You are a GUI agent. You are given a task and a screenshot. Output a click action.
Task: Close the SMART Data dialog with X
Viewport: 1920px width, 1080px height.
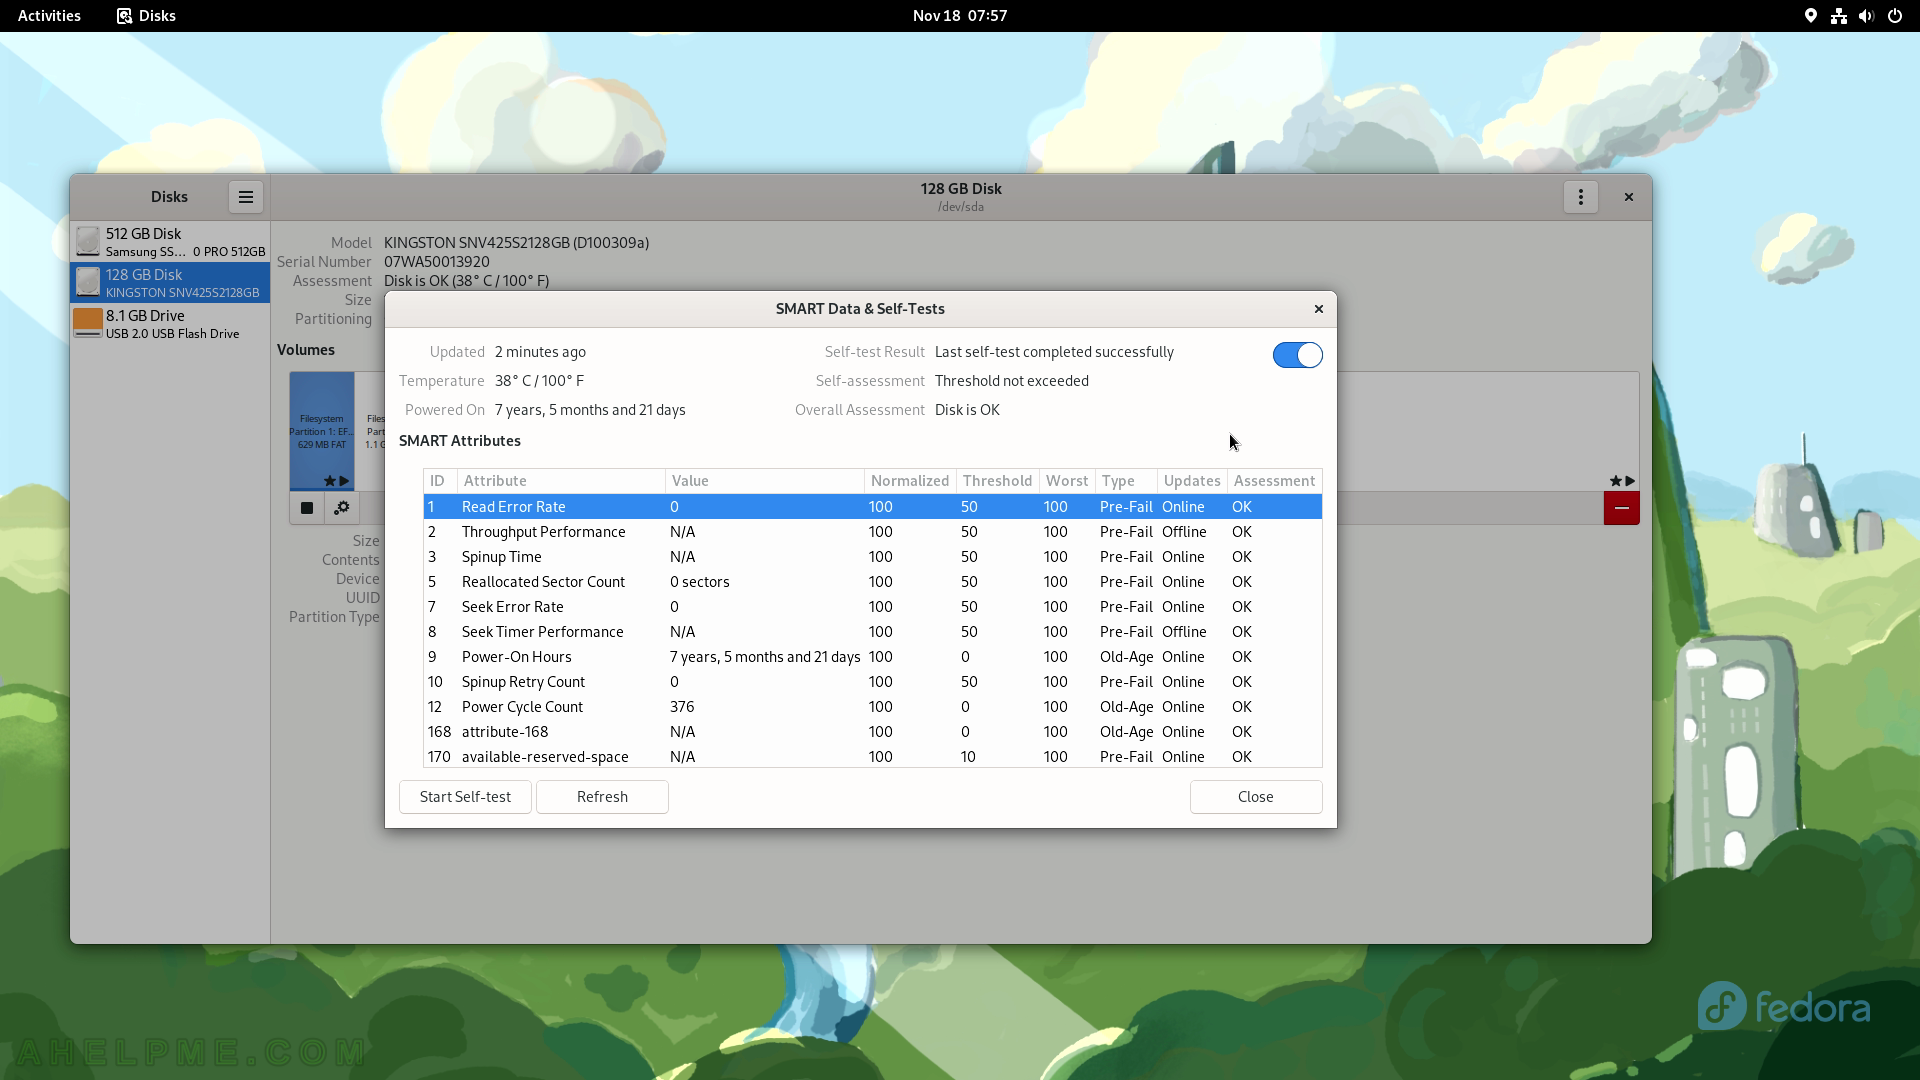click(1318, 309)
